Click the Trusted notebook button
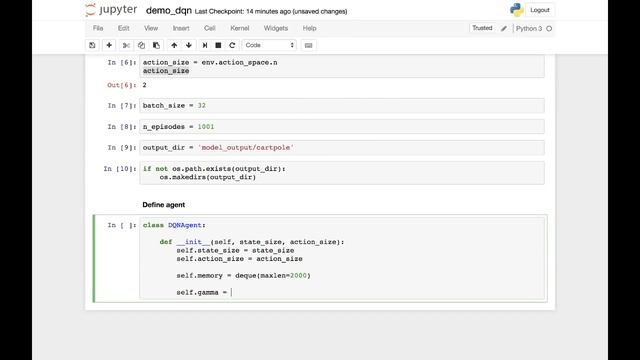The width and height of the screenshot is (640, 360). tap(482, 28)
